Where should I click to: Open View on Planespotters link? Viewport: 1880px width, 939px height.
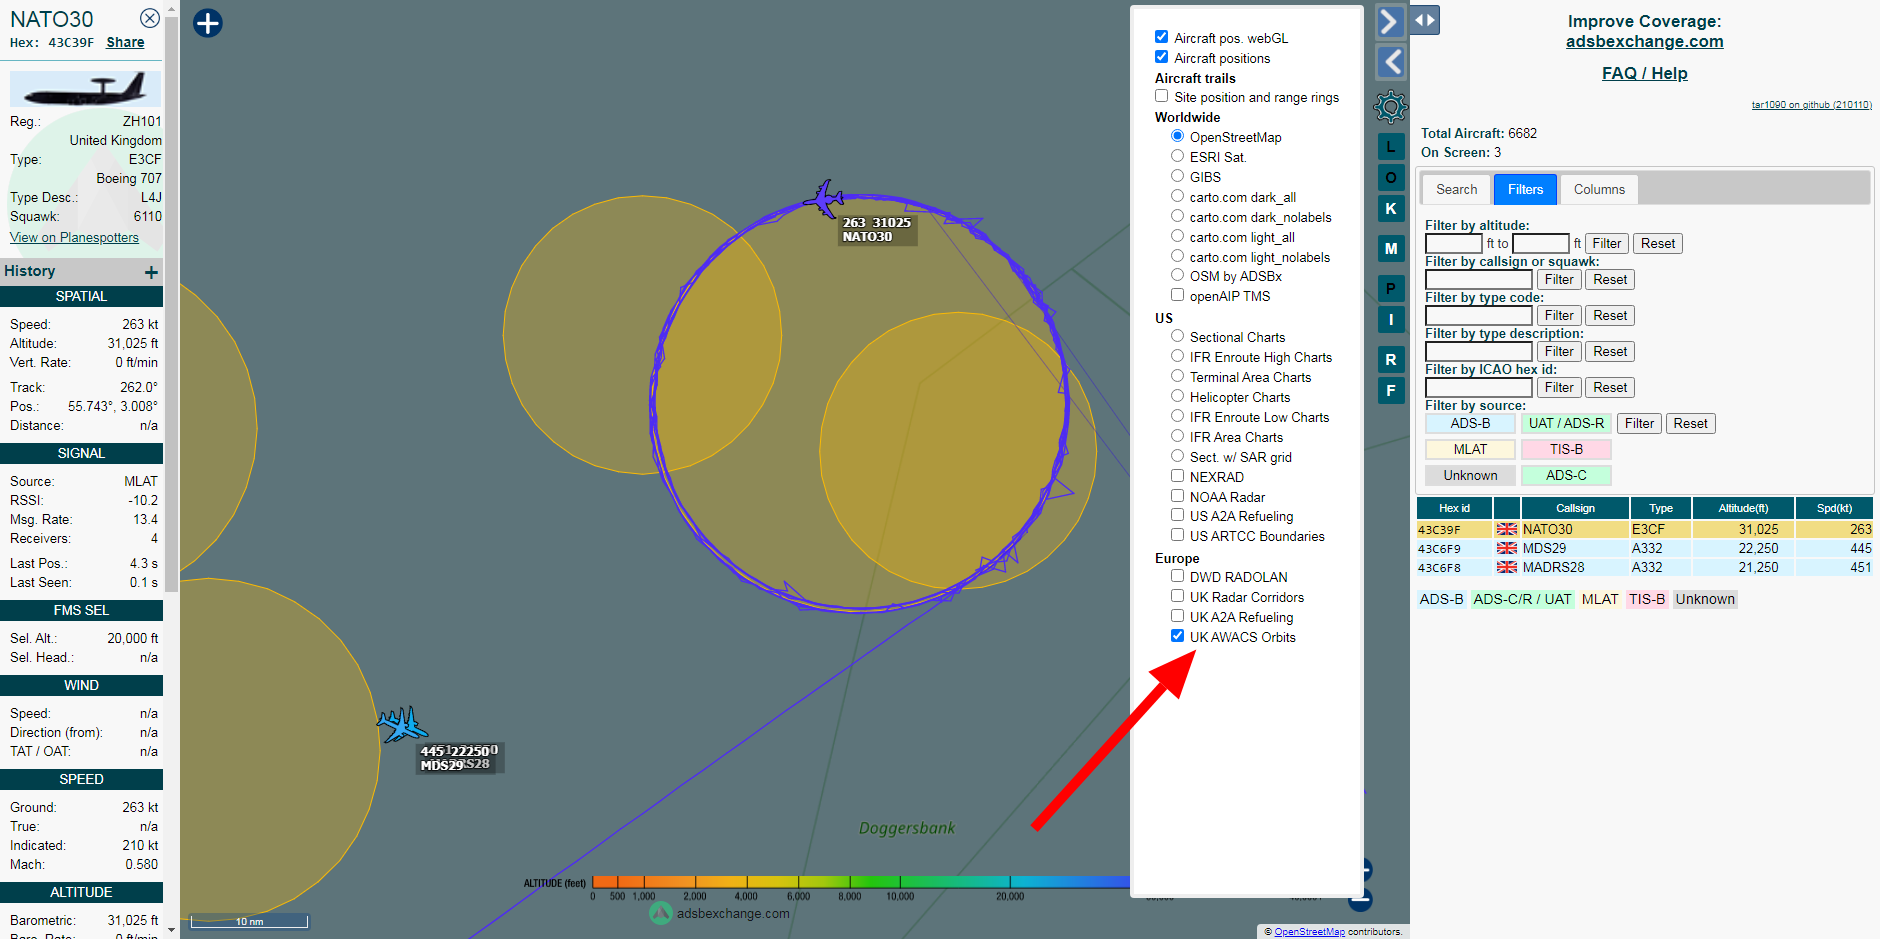[74, 237]
